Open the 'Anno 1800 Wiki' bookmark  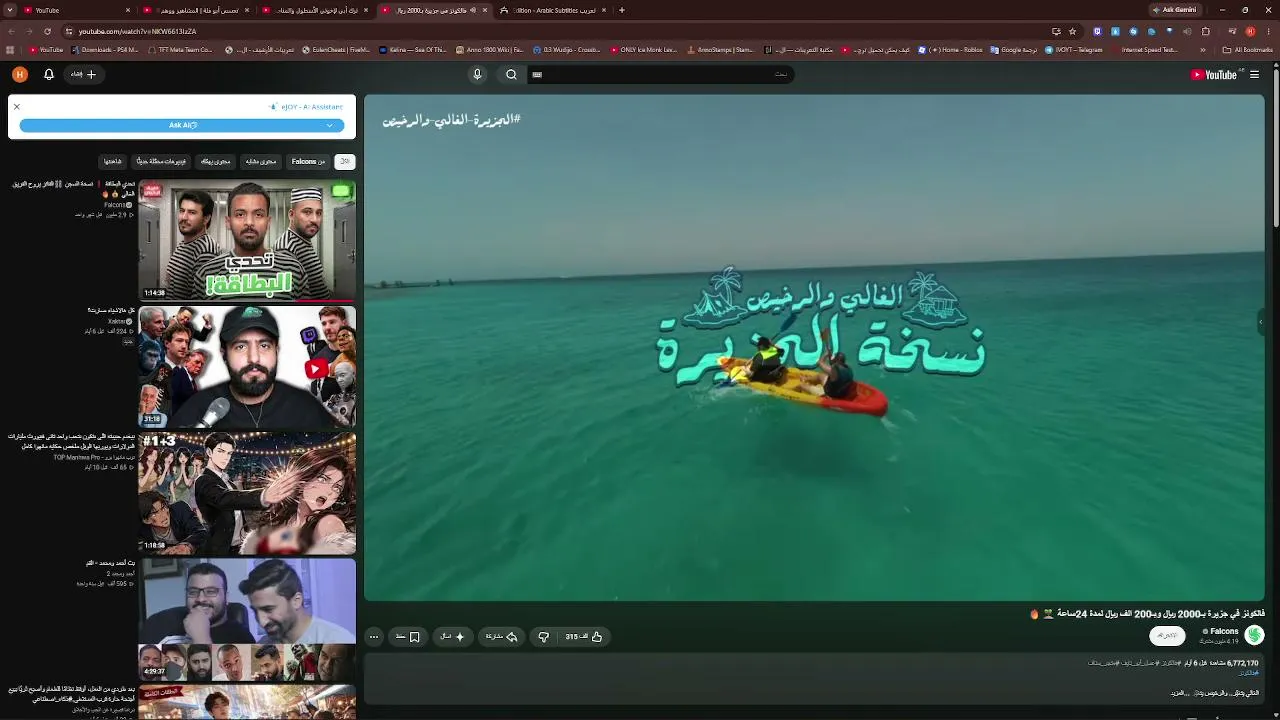tap(491, 49)
